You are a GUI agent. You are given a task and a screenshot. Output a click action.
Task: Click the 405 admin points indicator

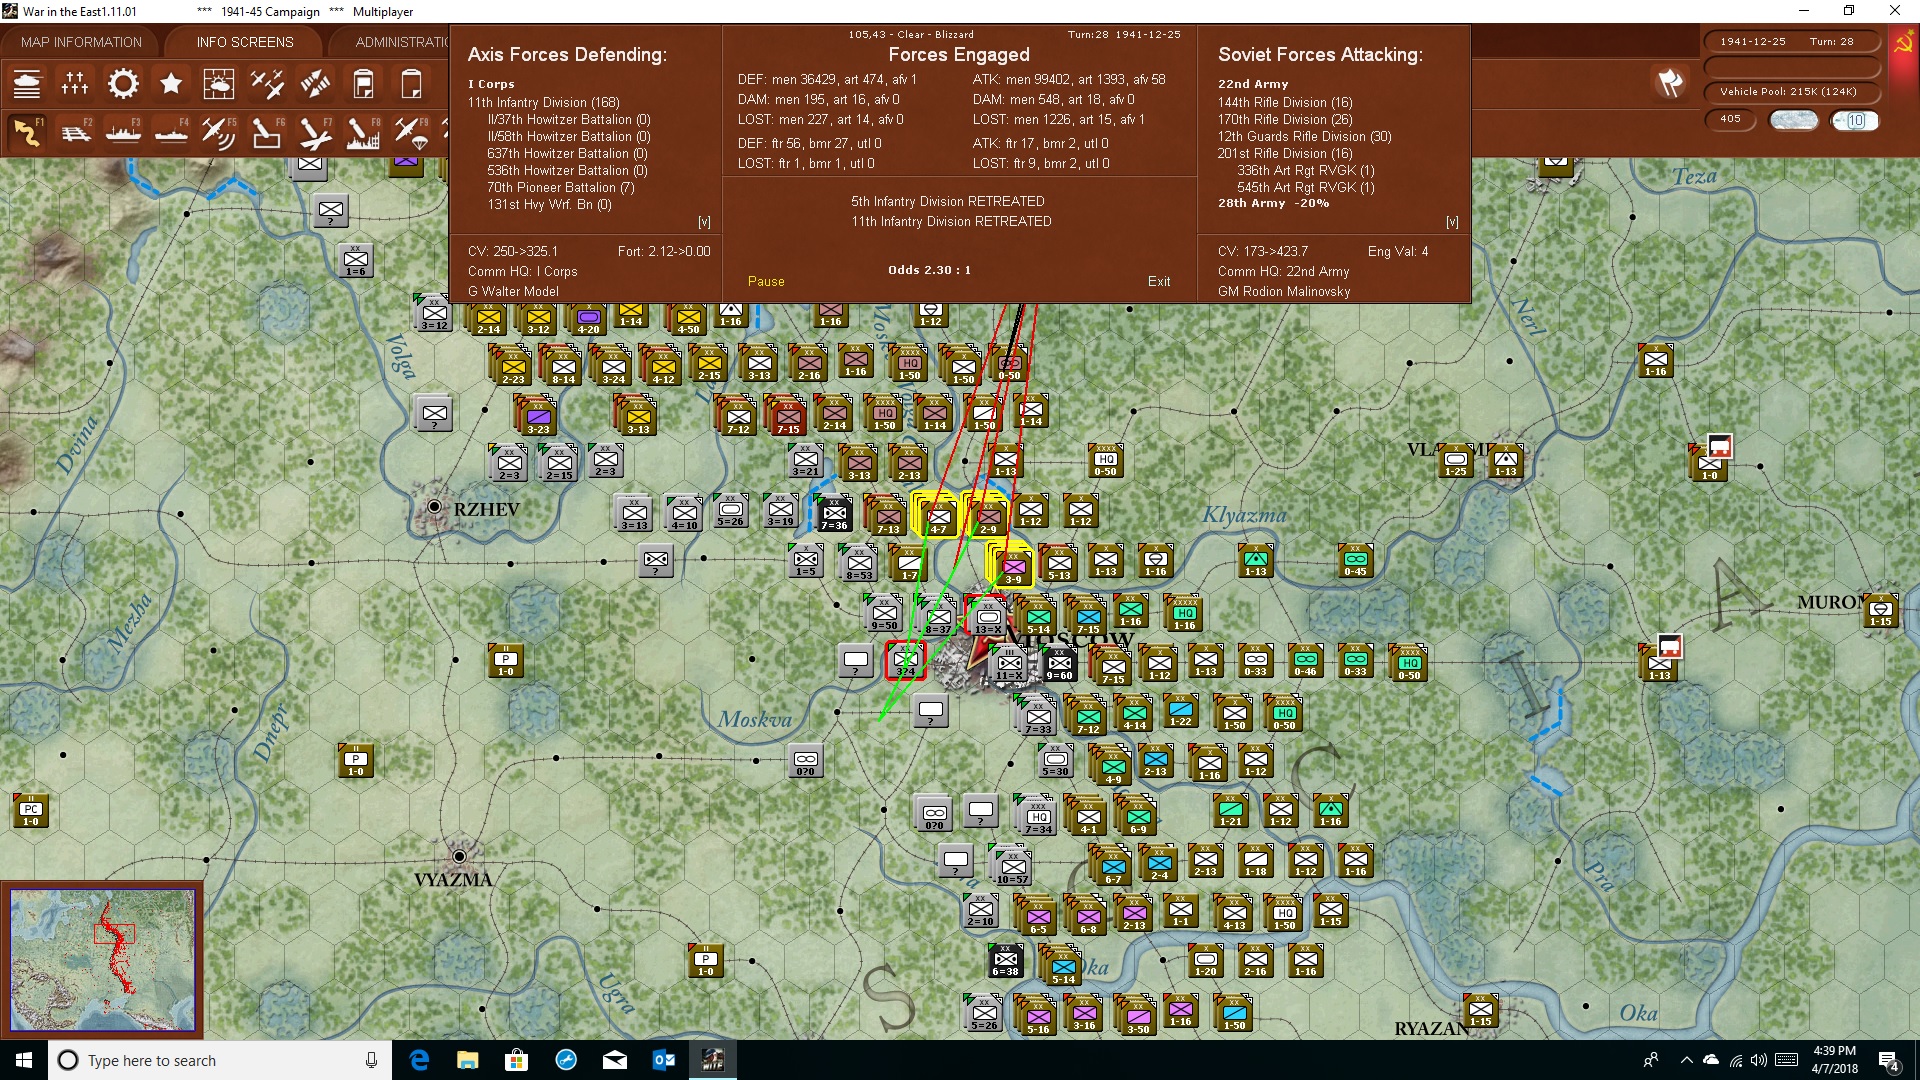(x=1730, y=119)
